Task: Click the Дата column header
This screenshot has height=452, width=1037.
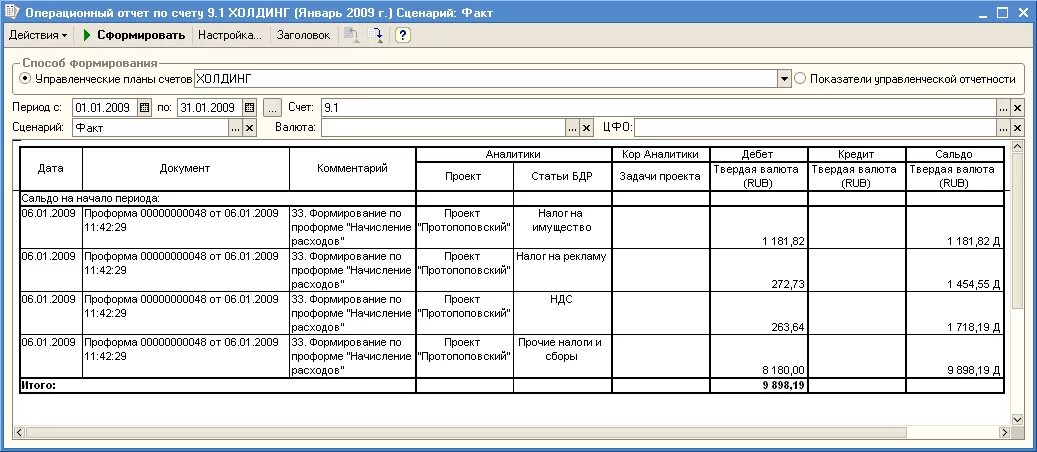Action: pyautogui.click(x=51, y=169)
